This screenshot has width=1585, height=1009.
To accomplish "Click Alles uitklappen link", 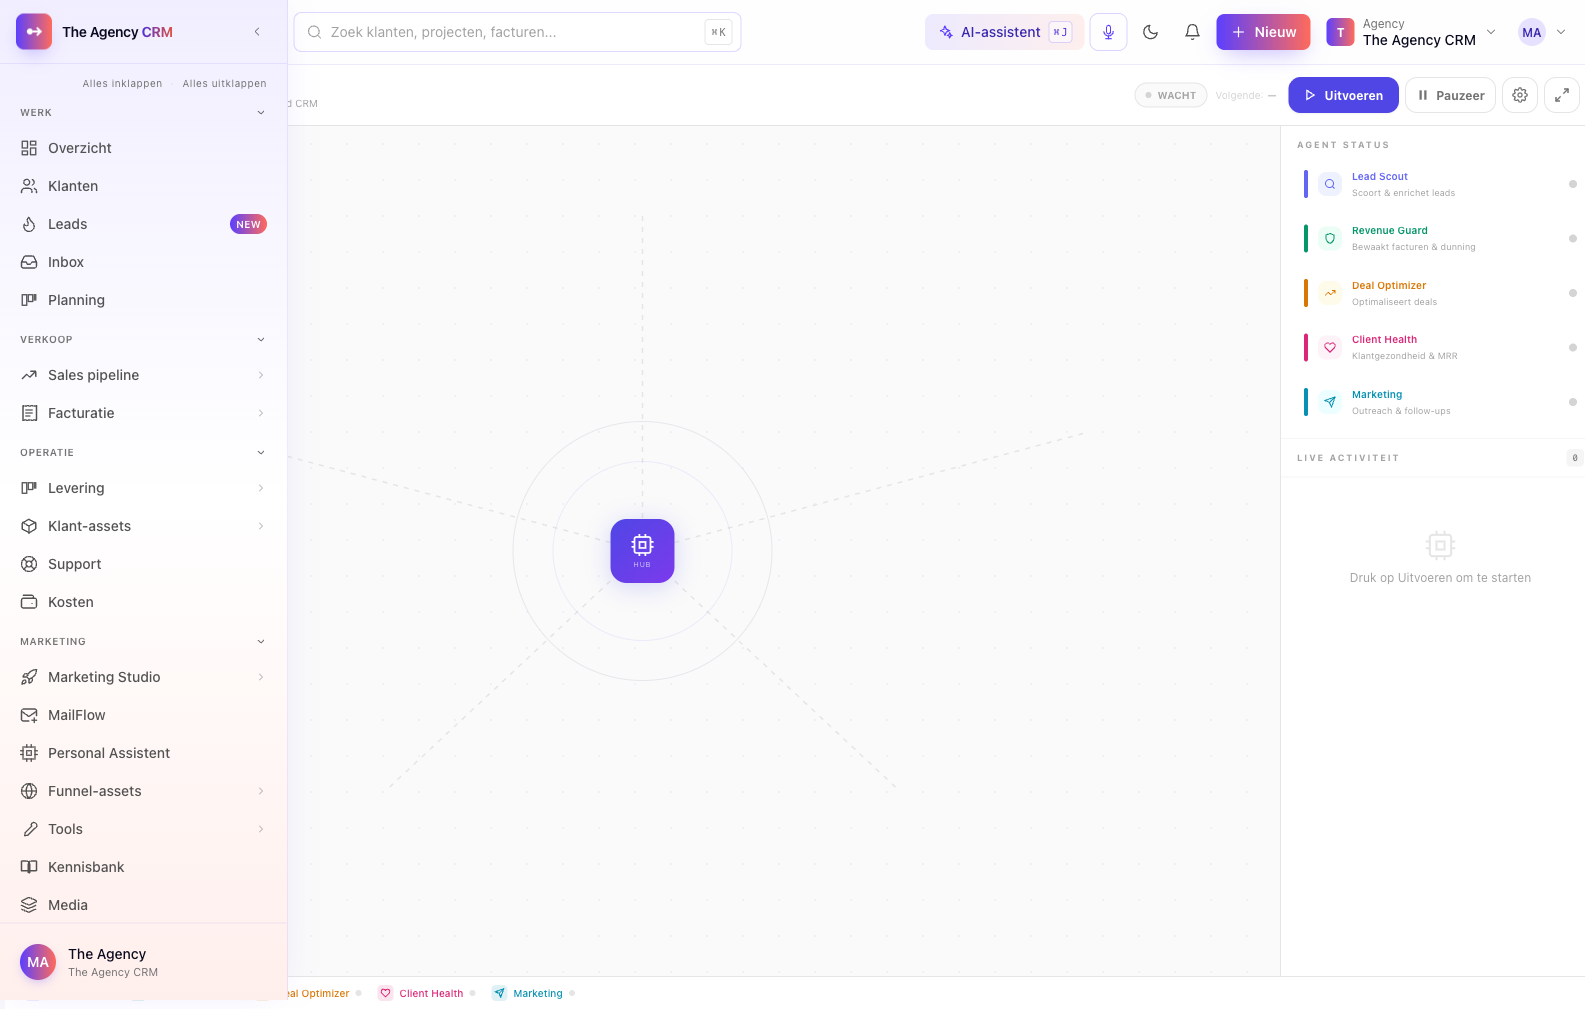I will (x=224, y=84).
